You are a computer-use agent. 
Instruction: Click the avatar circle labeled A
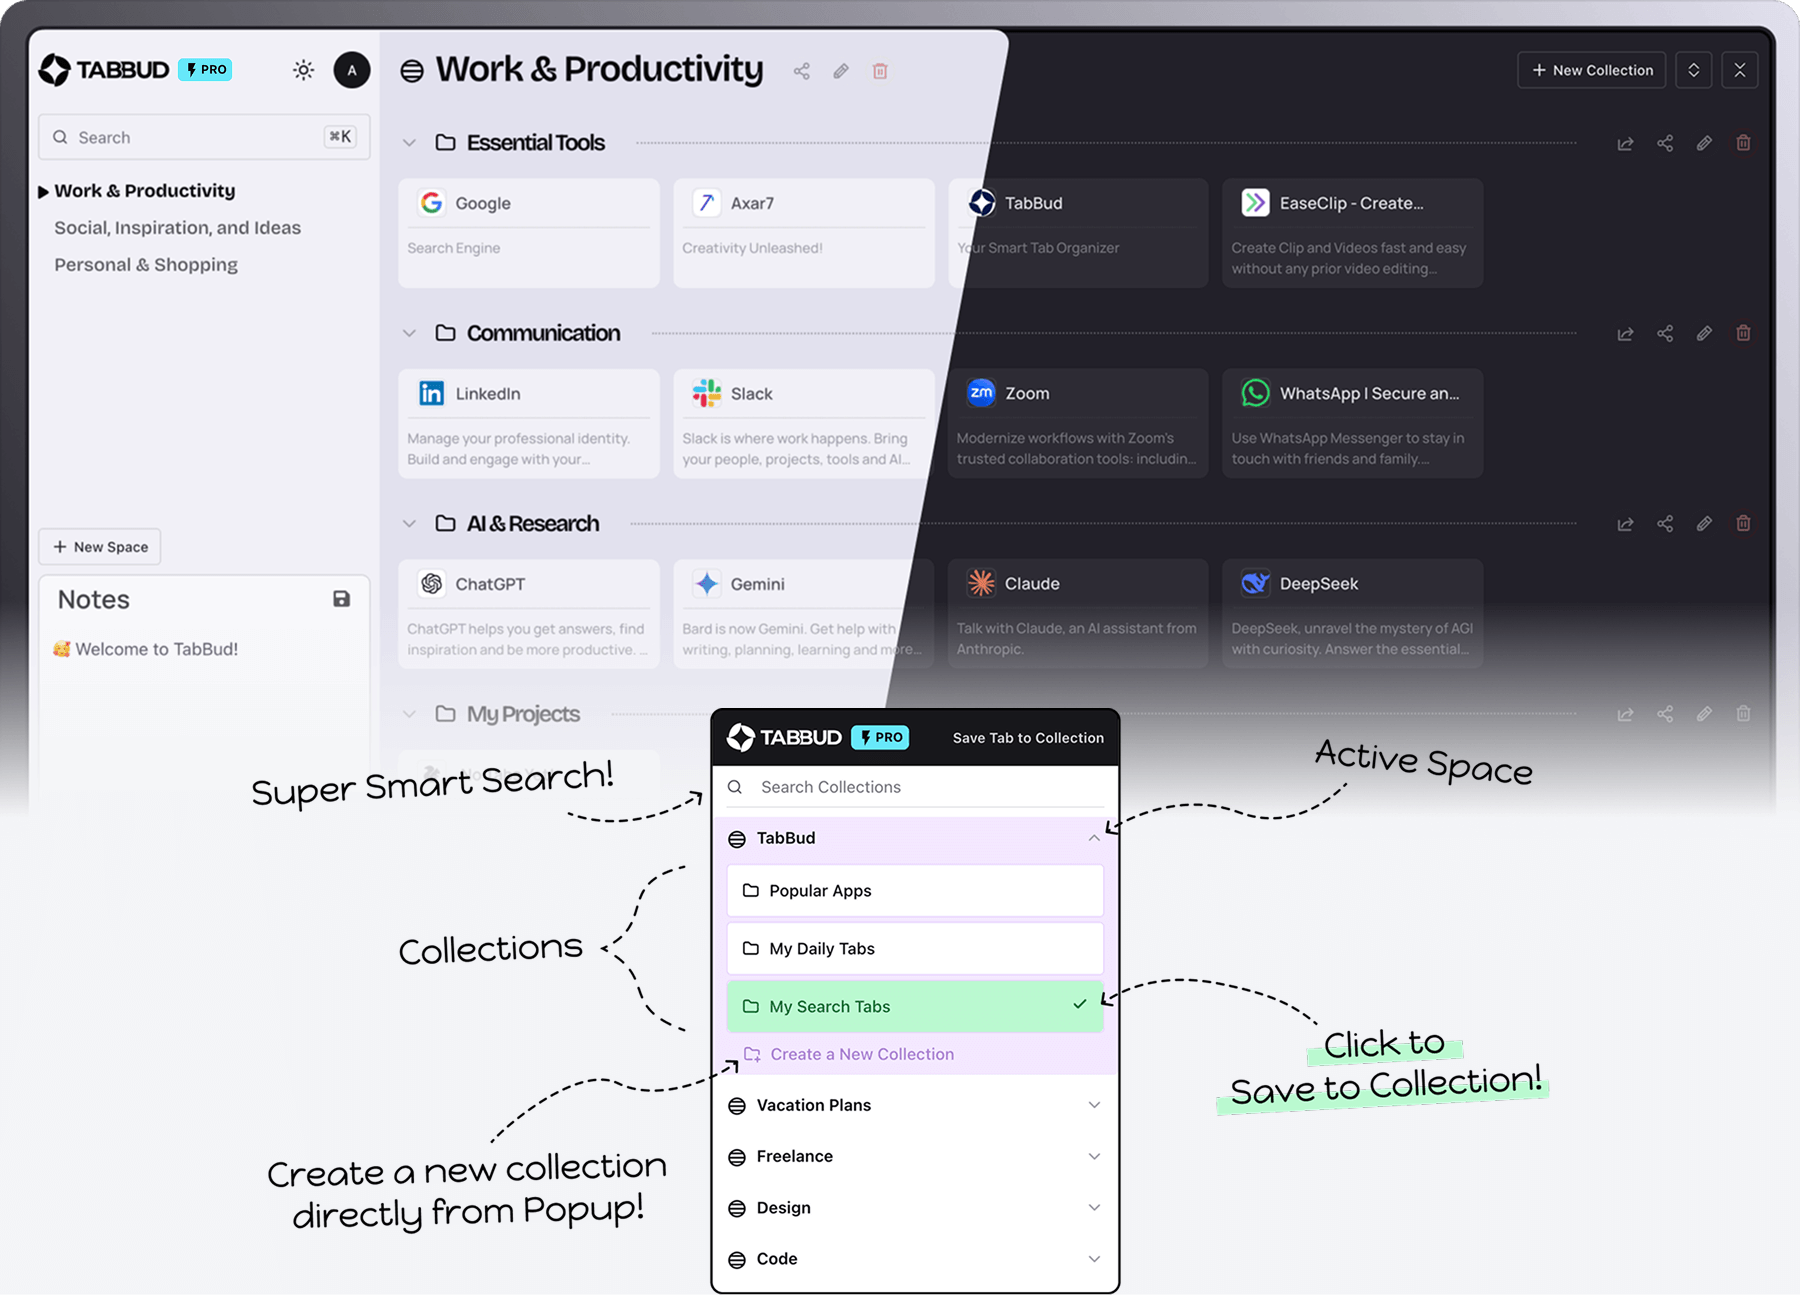[351, 70]
